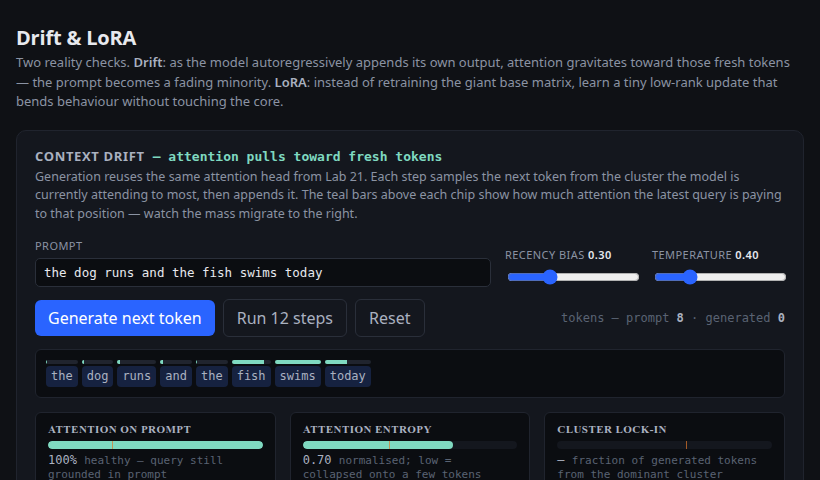The image size is (820, 480).
Task: Select the 'fish' token chip
Action: (x=251, y=376)
